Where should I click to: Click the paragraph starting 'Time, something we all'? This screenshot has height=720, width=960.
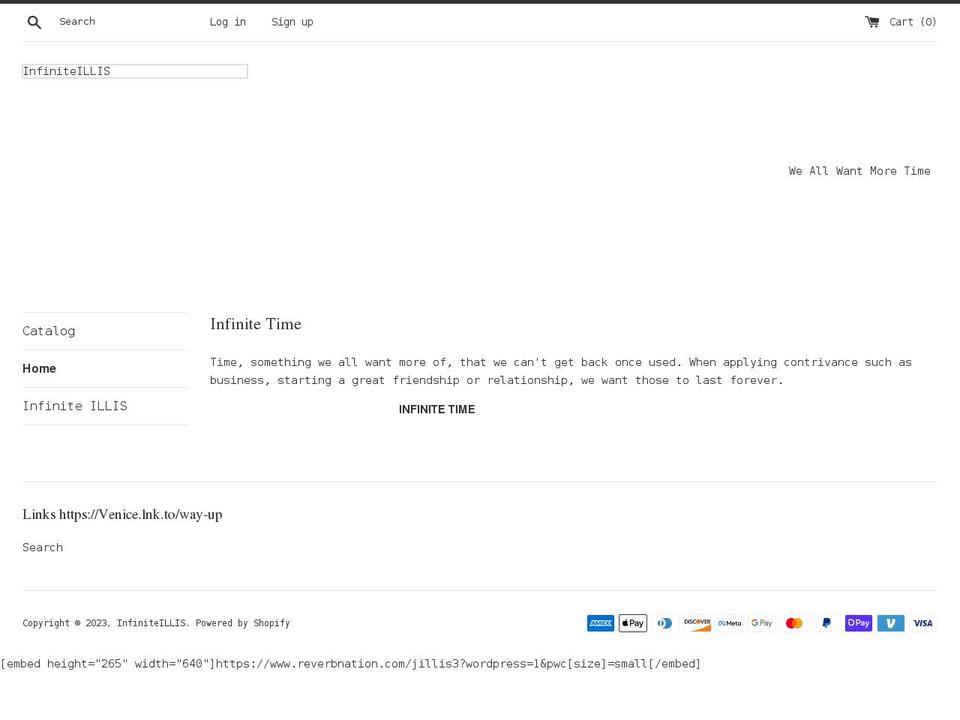coord(561,371)
